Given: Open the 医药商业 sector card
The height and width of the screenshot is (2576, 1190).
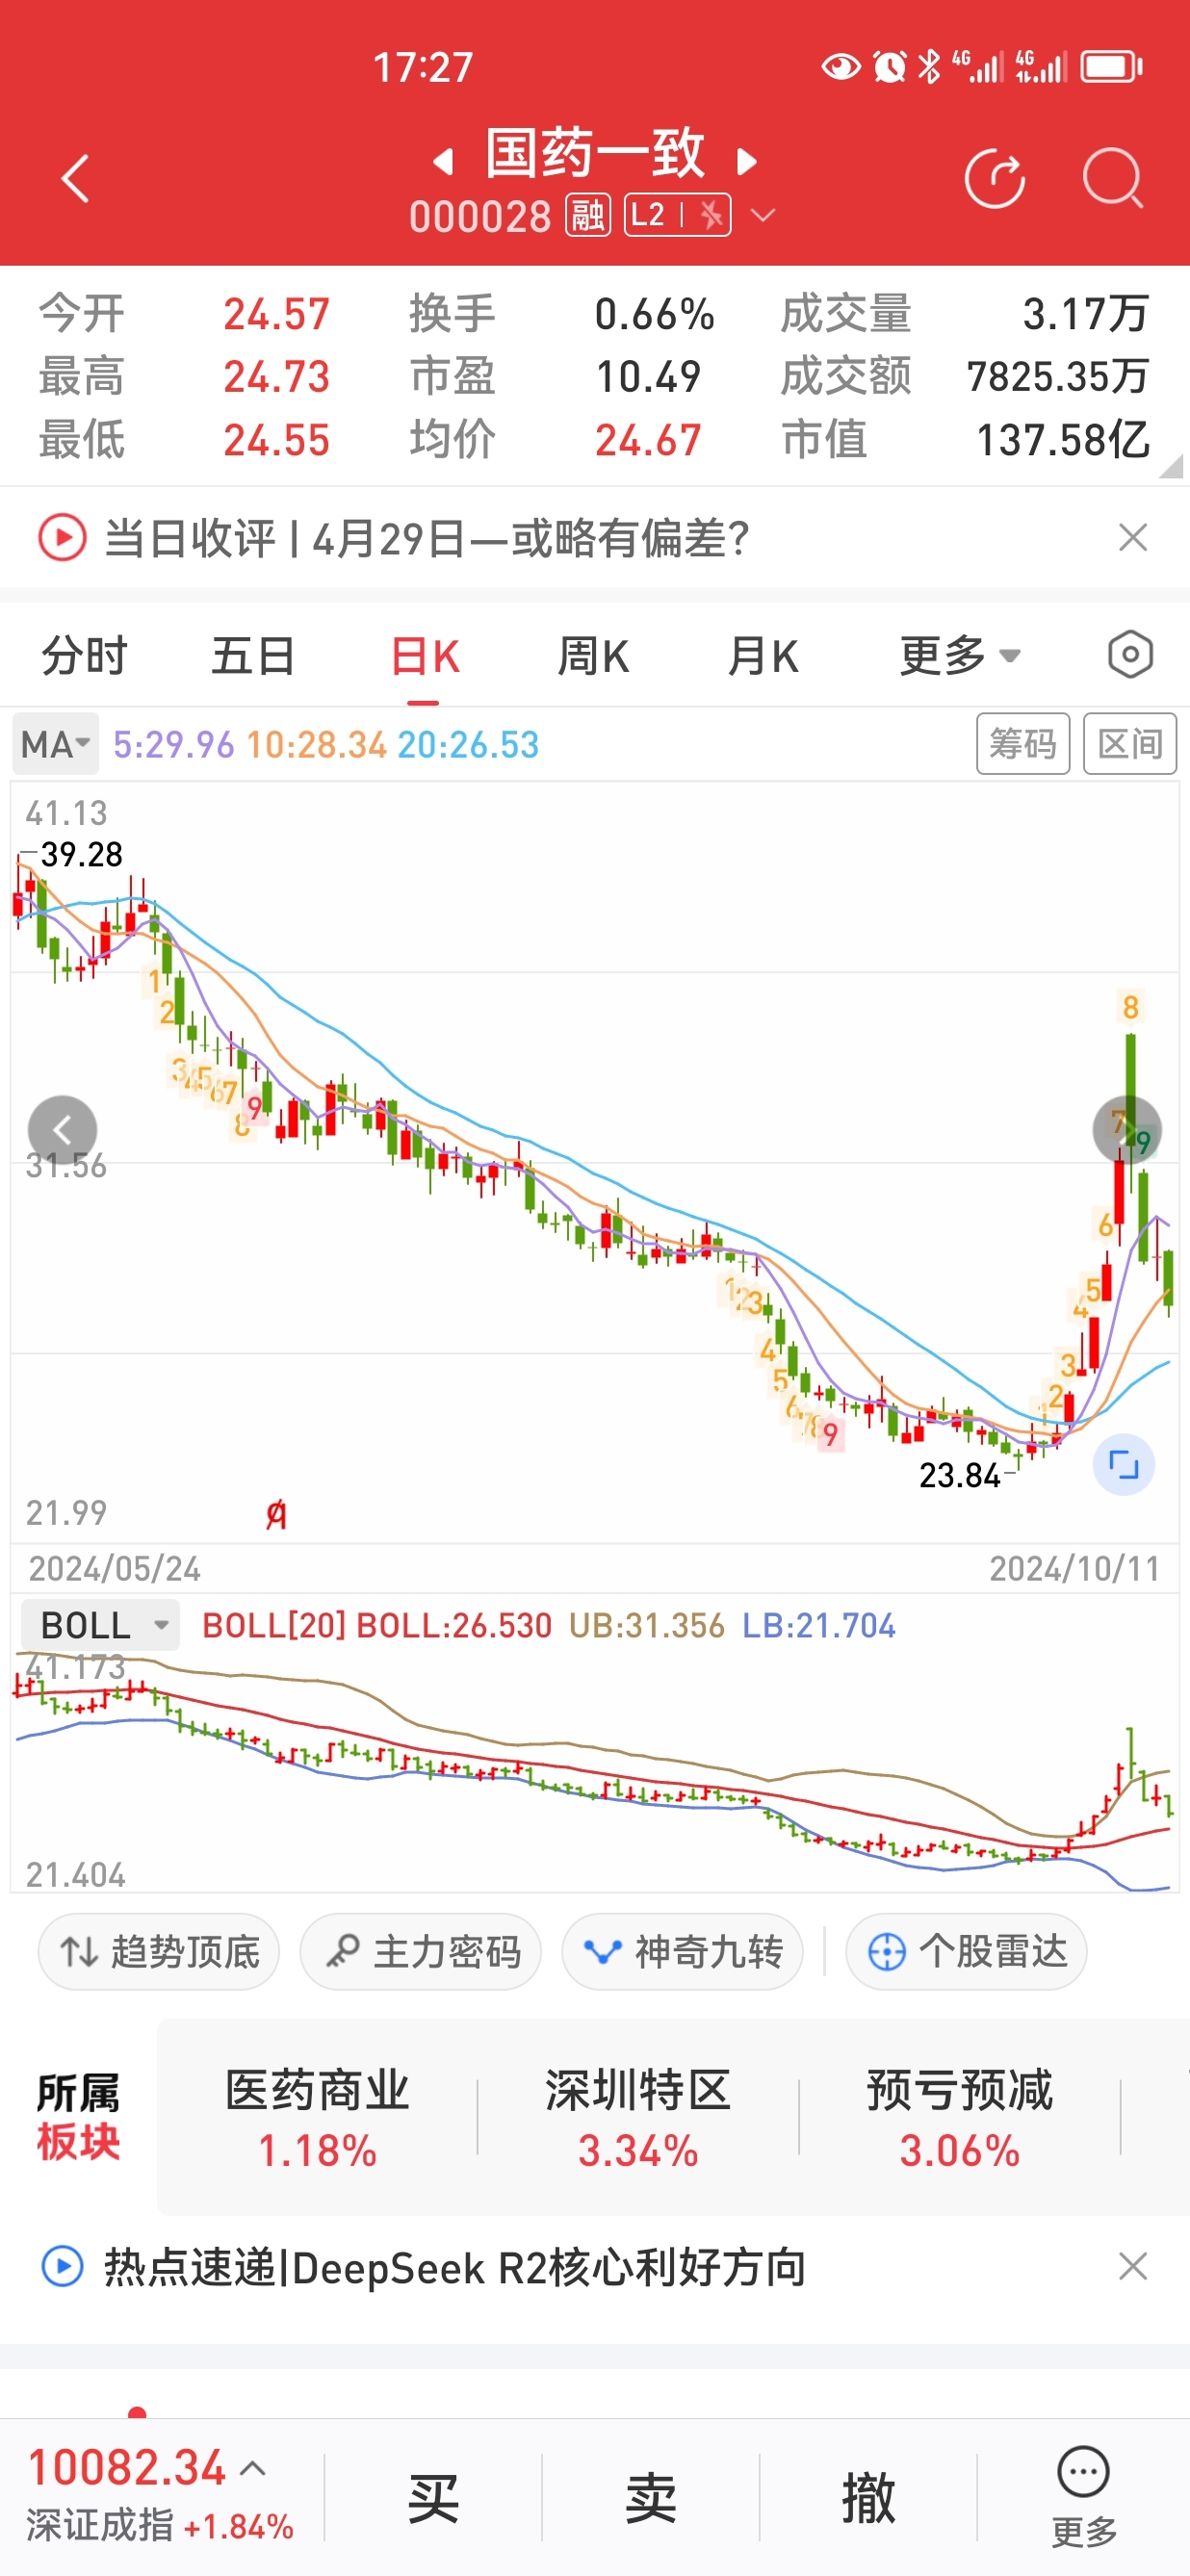Looking at the screenshot, I should click(x=317, y=2118).
